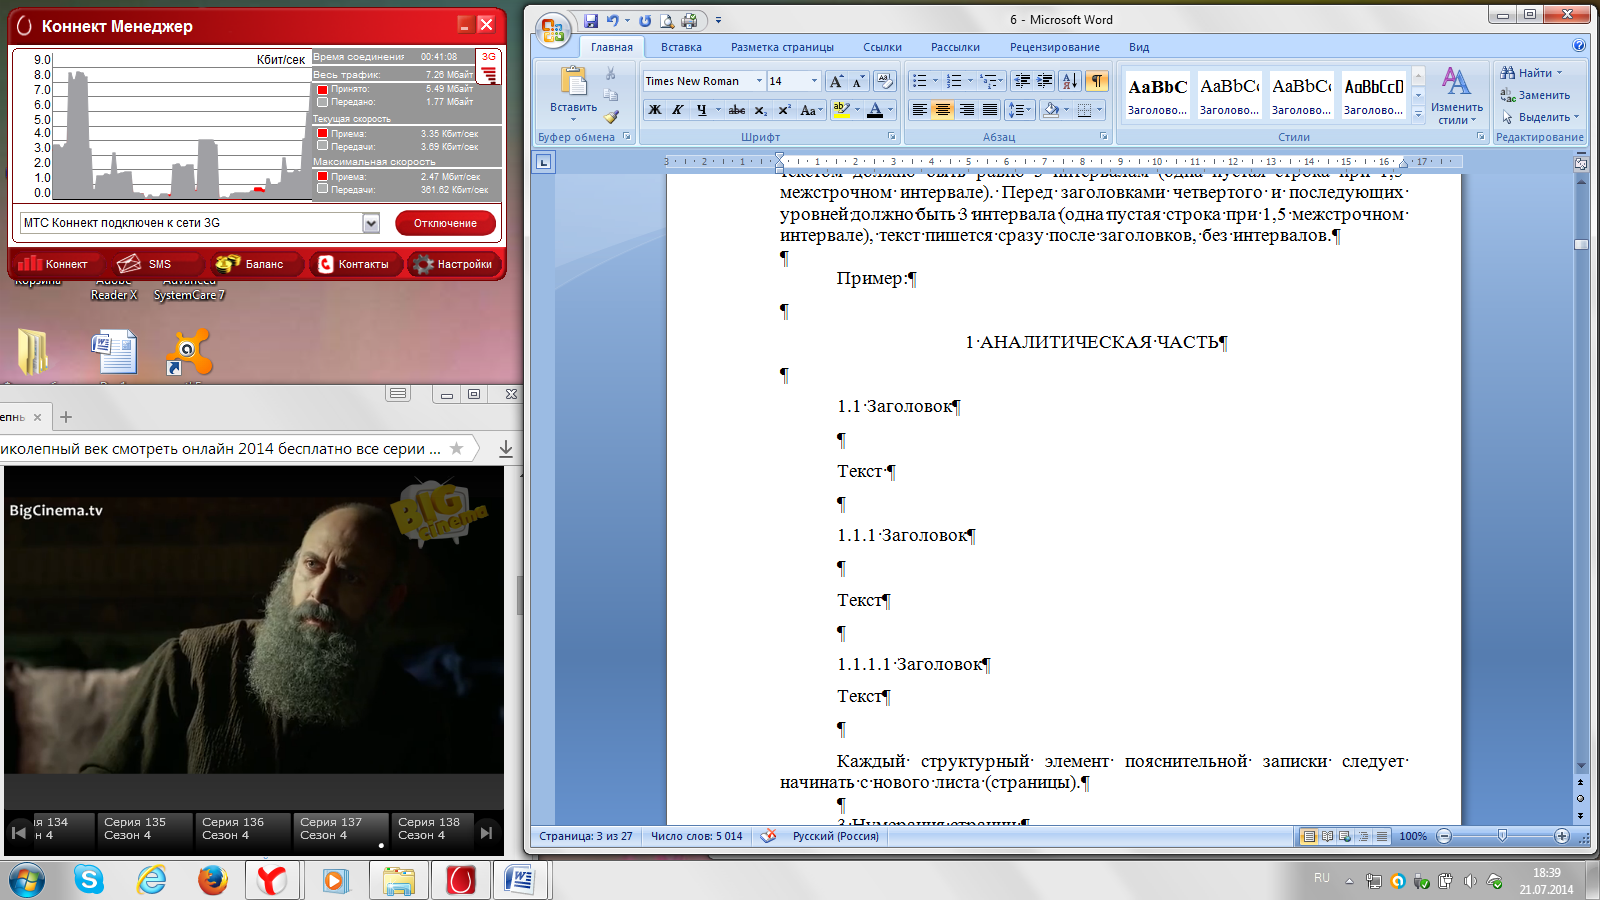Viewport: 1600px width, 900px height.
Task: Click the Windows Start orb
Action: (27, 881)
